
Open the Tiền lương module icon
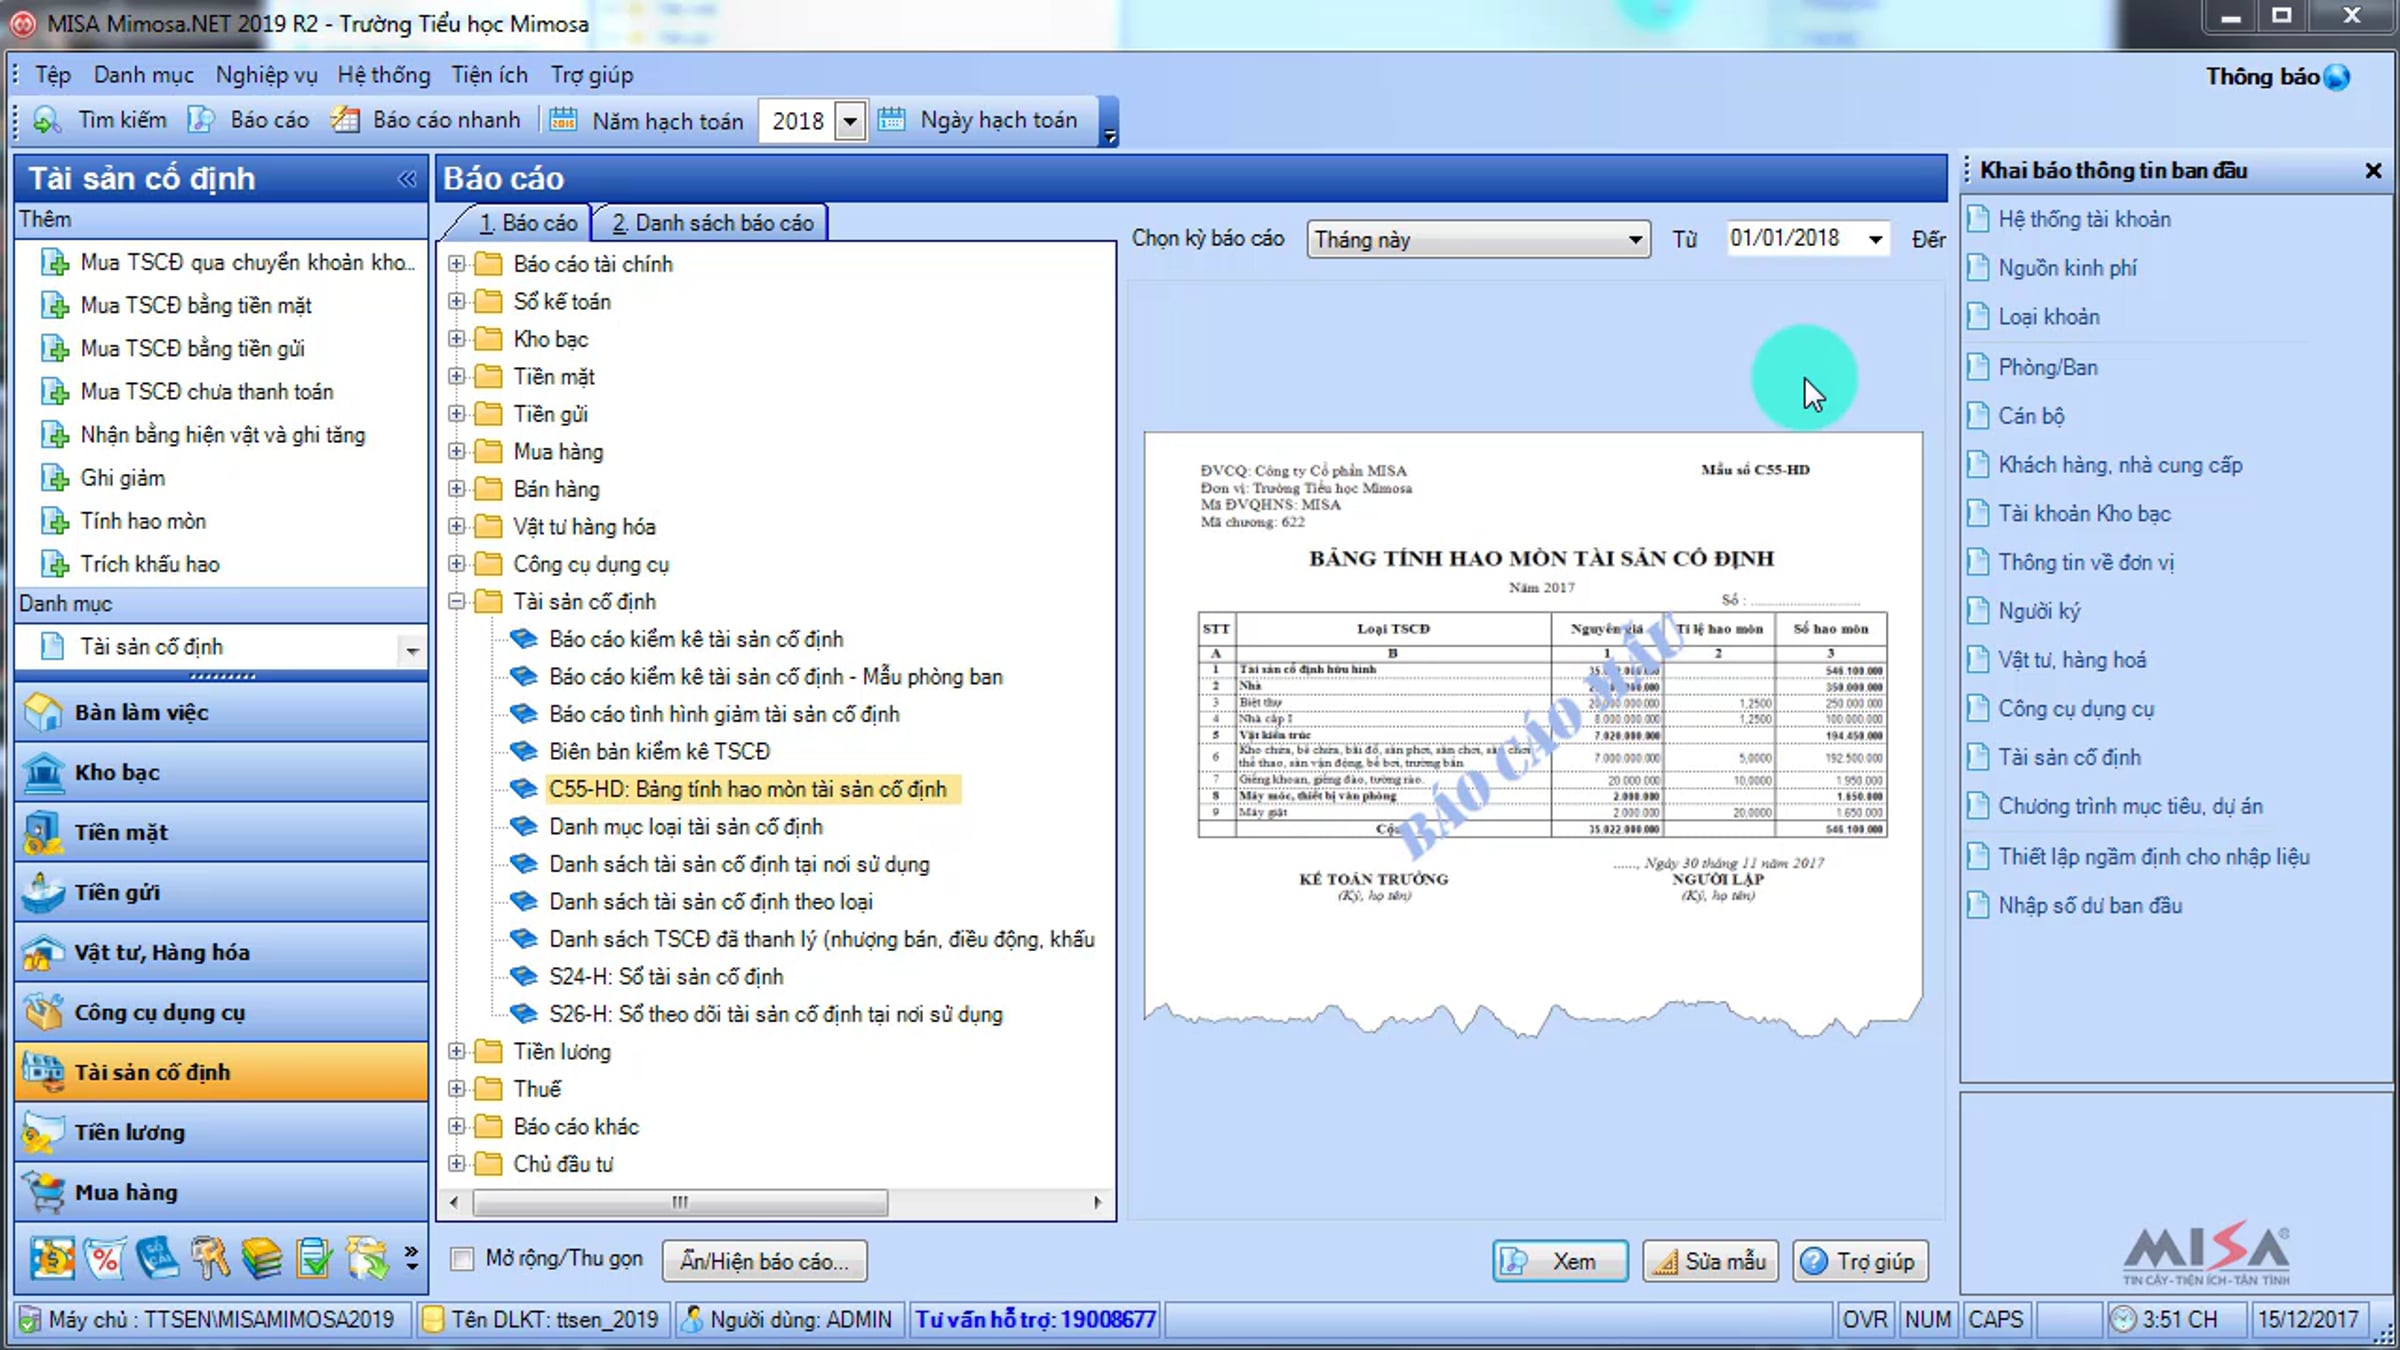[x=43, y=1132]
